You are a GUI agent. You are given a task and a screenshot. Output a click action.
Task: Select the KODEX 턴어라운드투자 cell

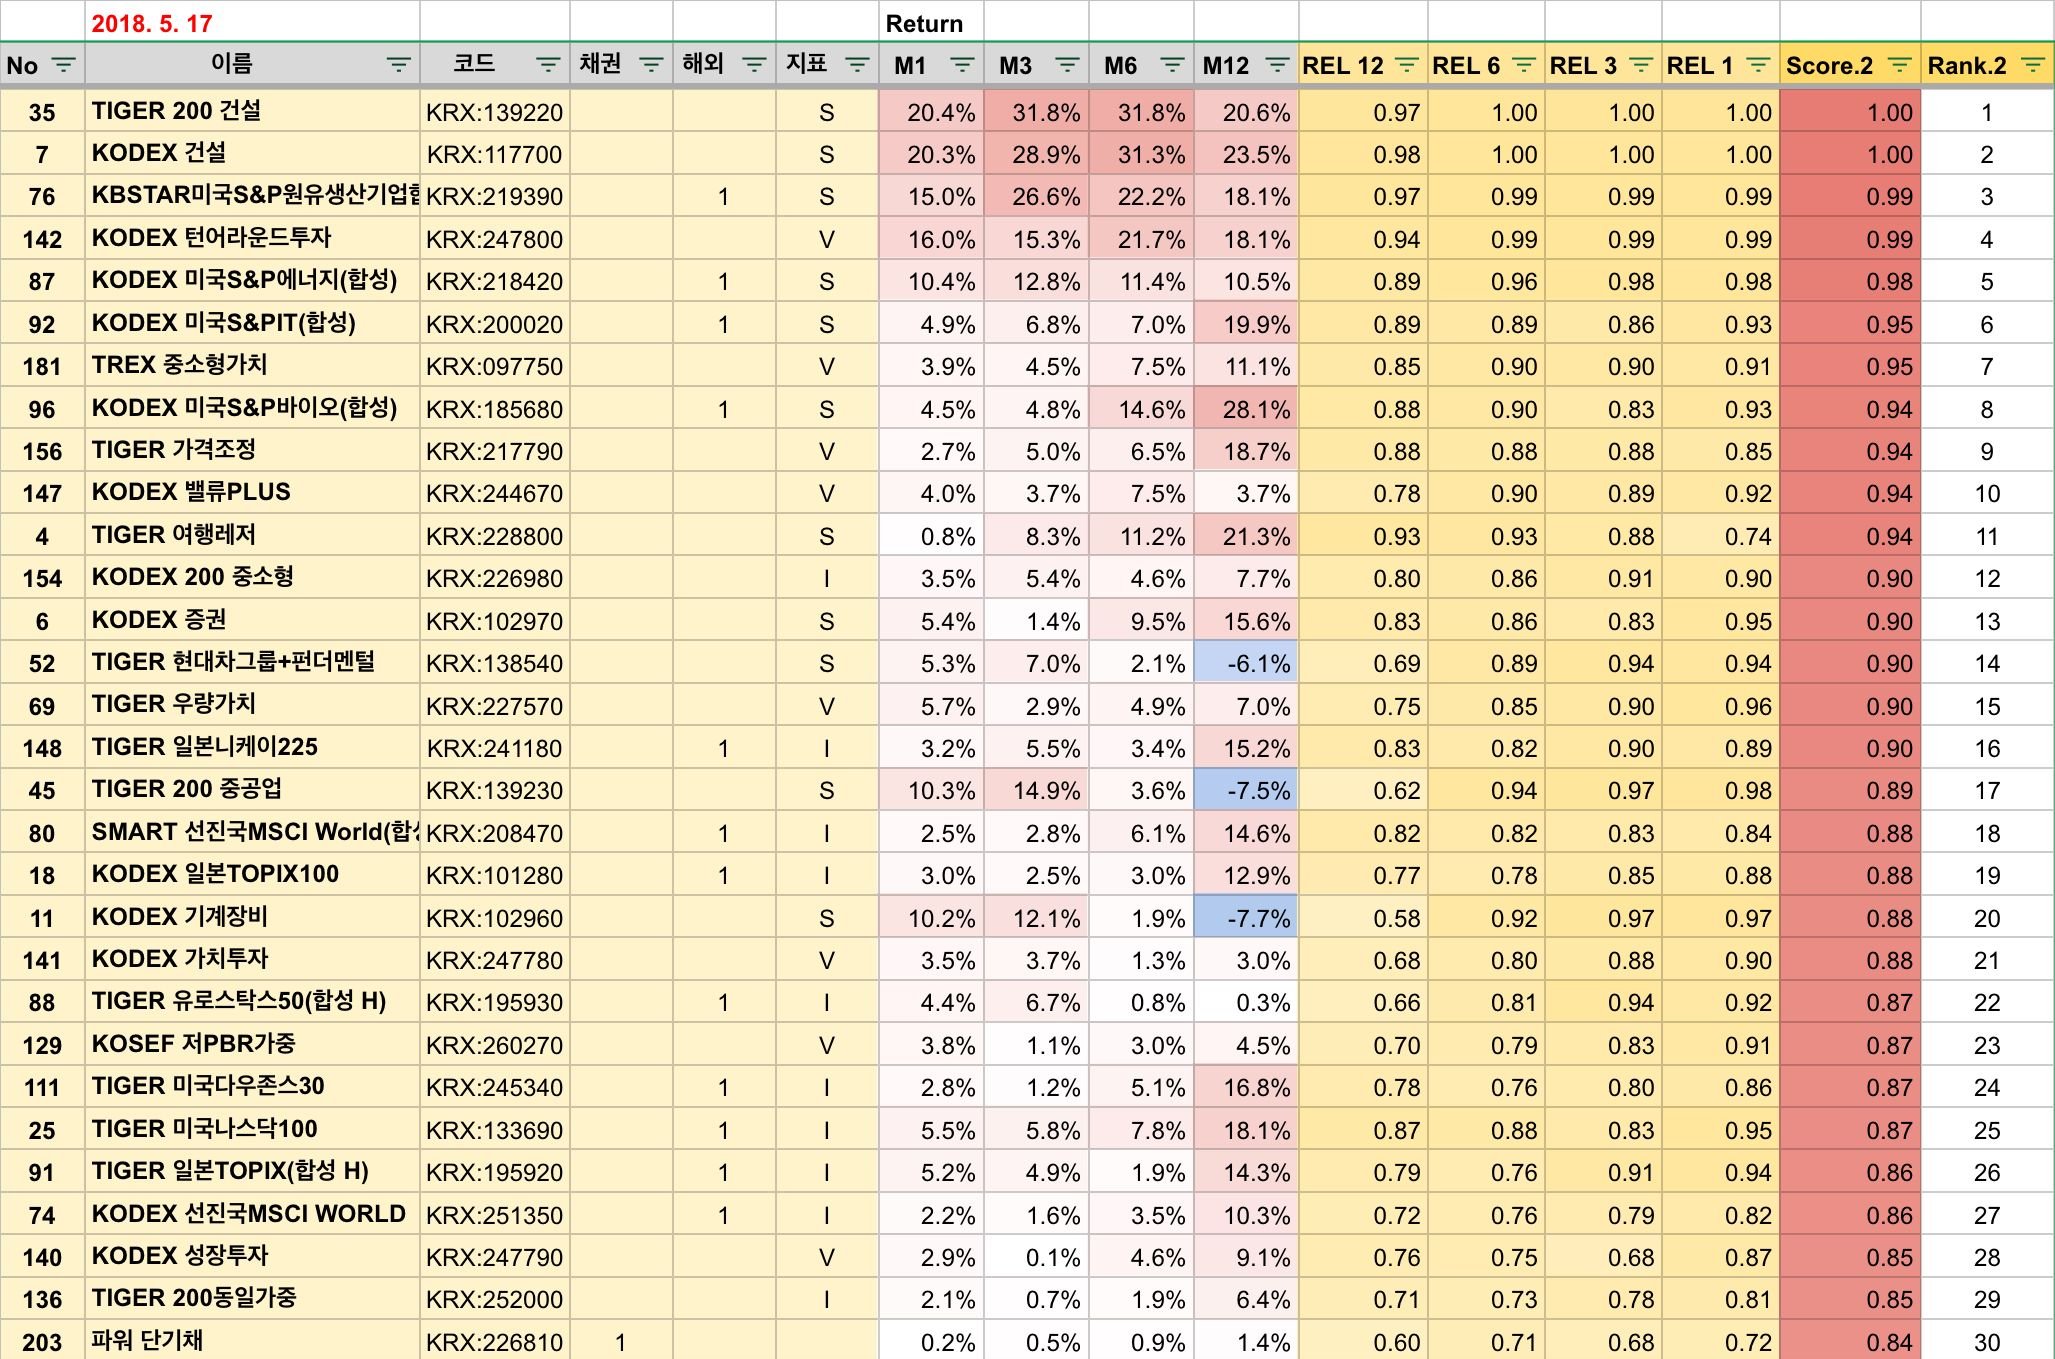[x=252, y=239]
